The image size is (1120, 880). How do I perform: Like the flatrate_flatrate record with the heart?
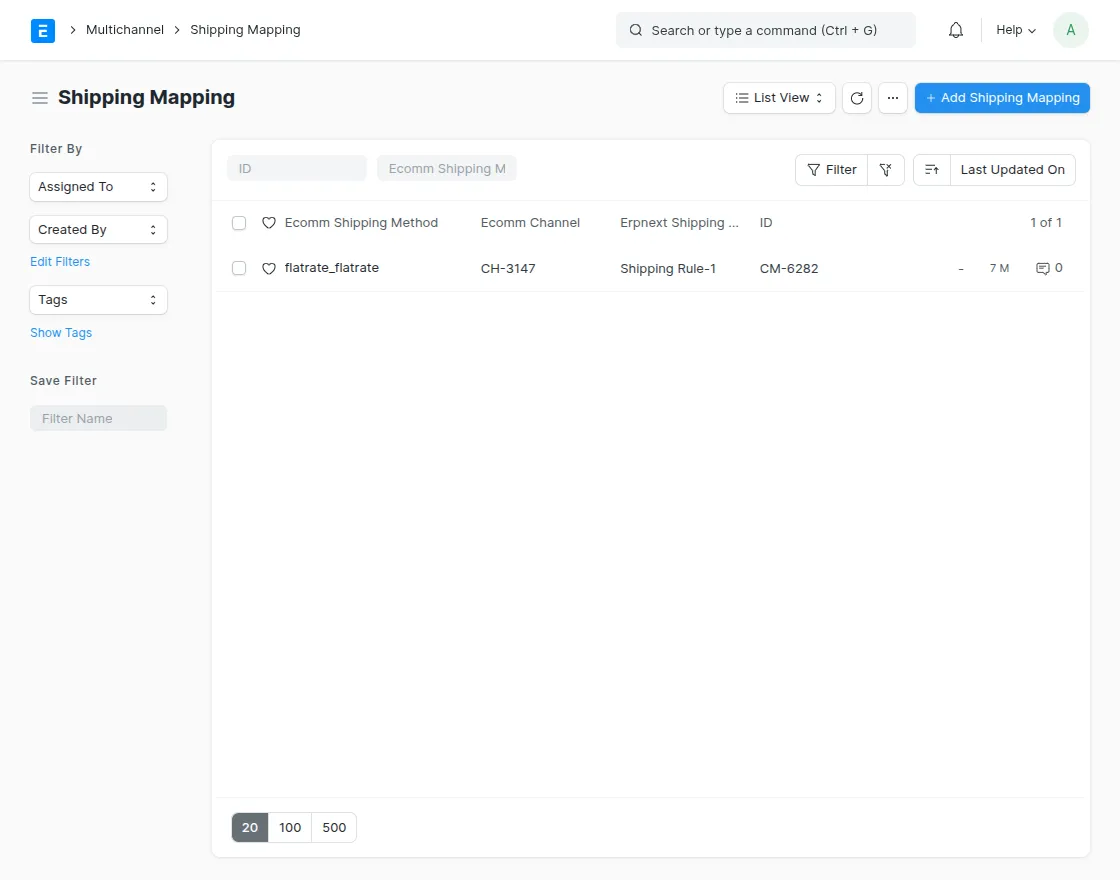tap(269, 267)
